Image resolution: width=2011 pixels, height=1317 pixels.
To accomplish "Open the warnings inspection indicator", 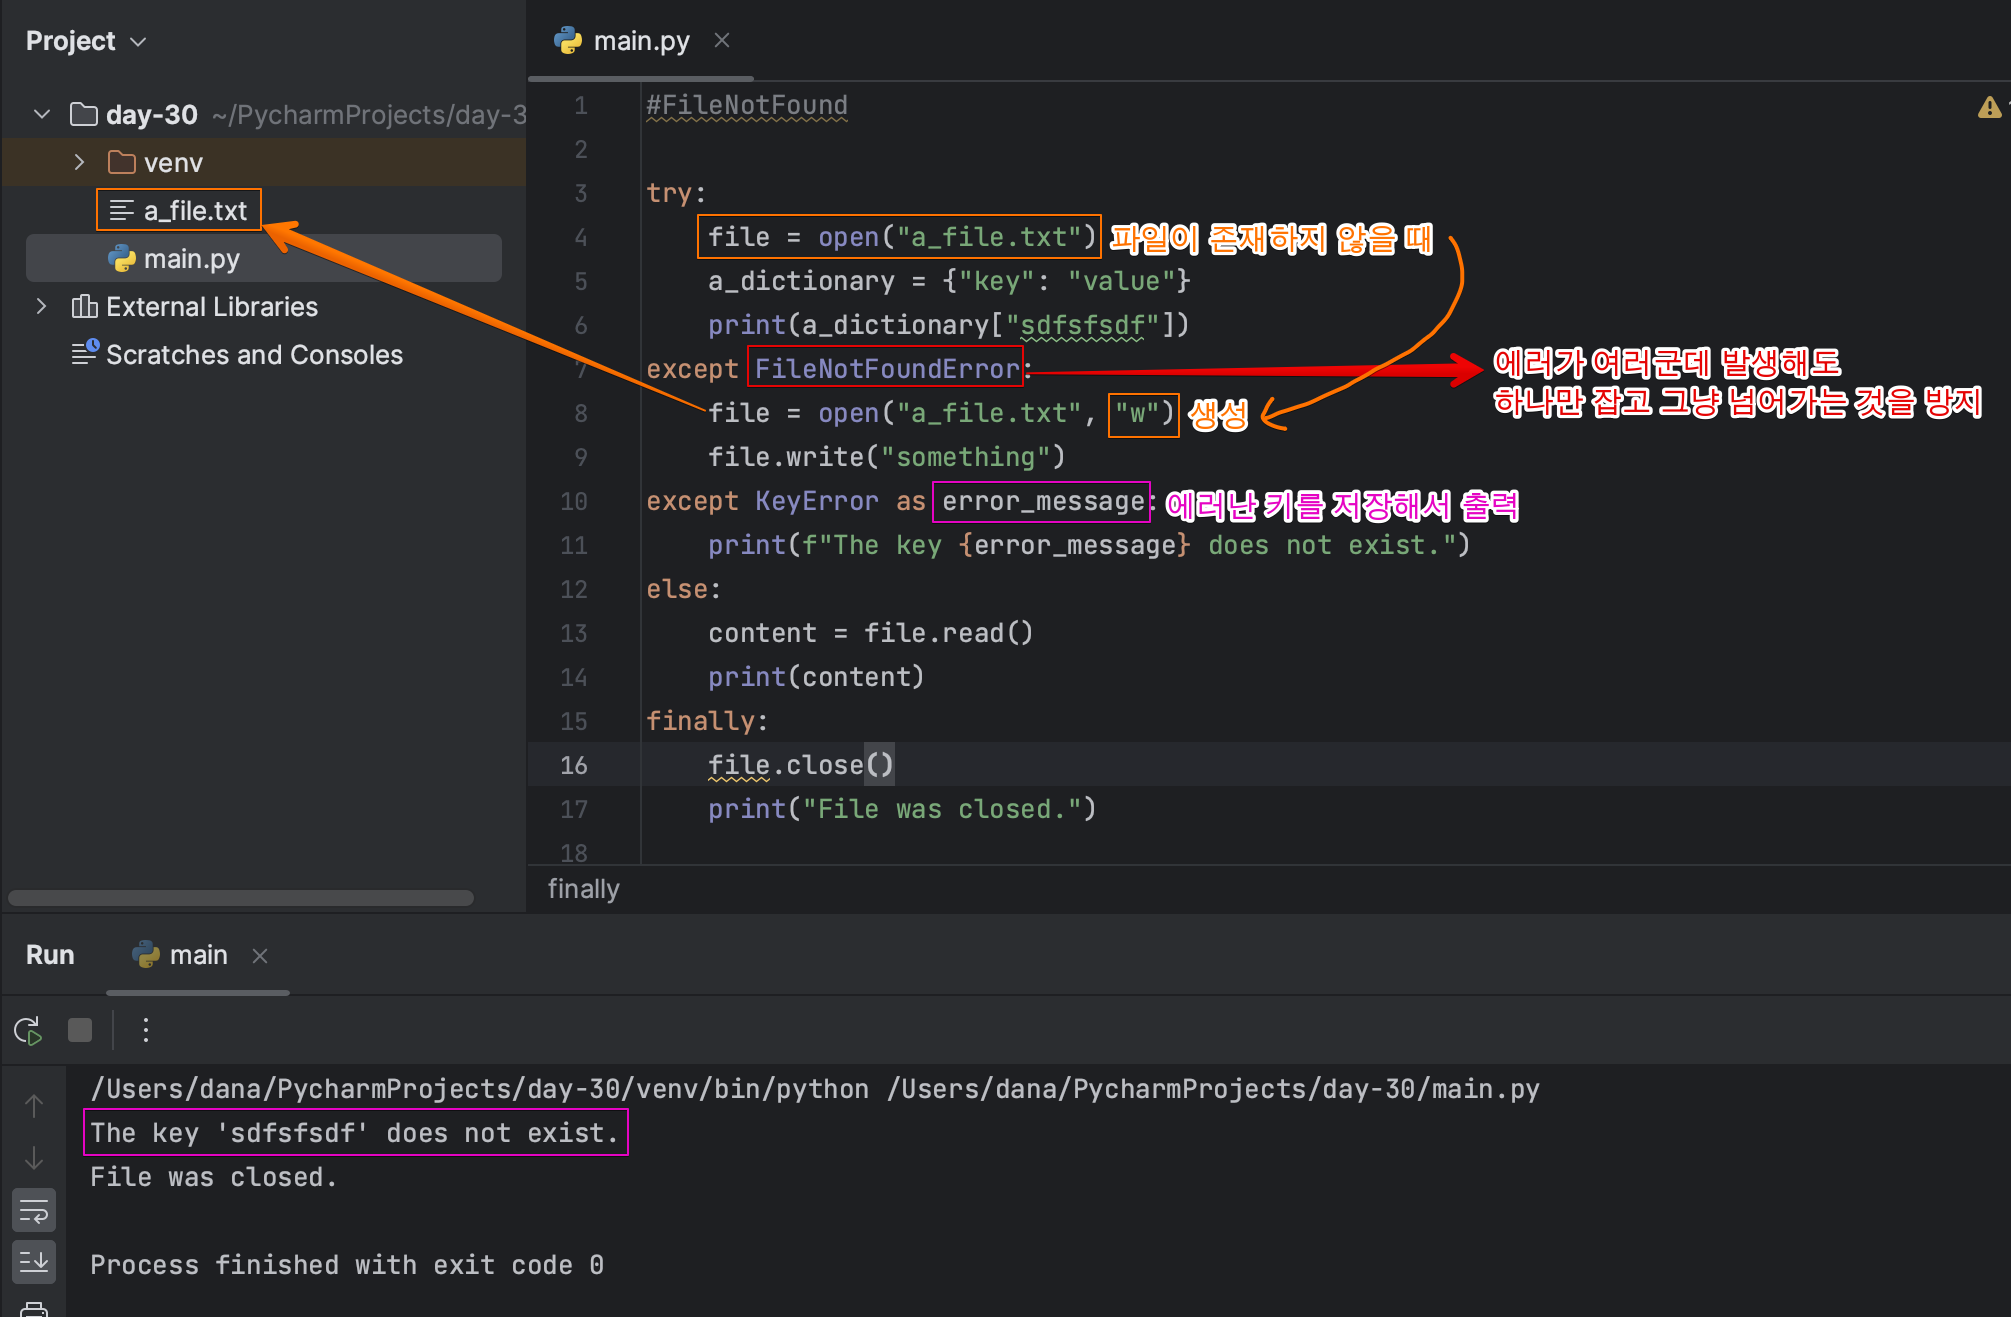I will pos(1989,107).
